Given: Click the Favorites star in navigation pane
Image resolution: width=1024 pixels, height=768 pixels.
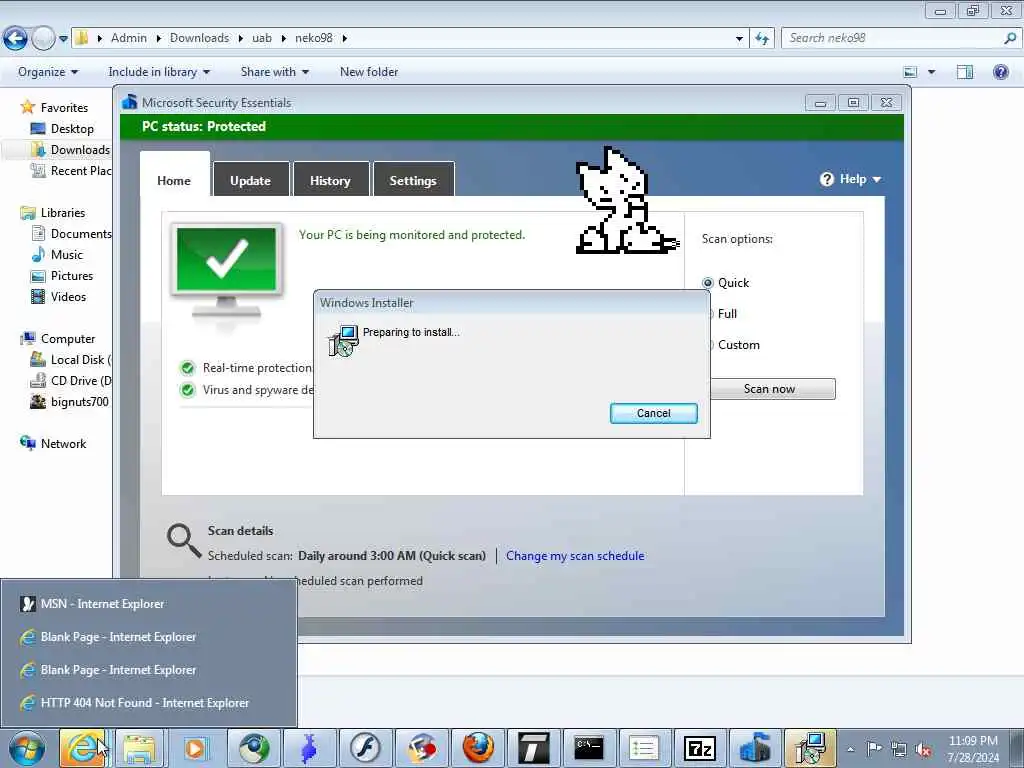Looking at the screenshot, I should click(x=27, y=107).
